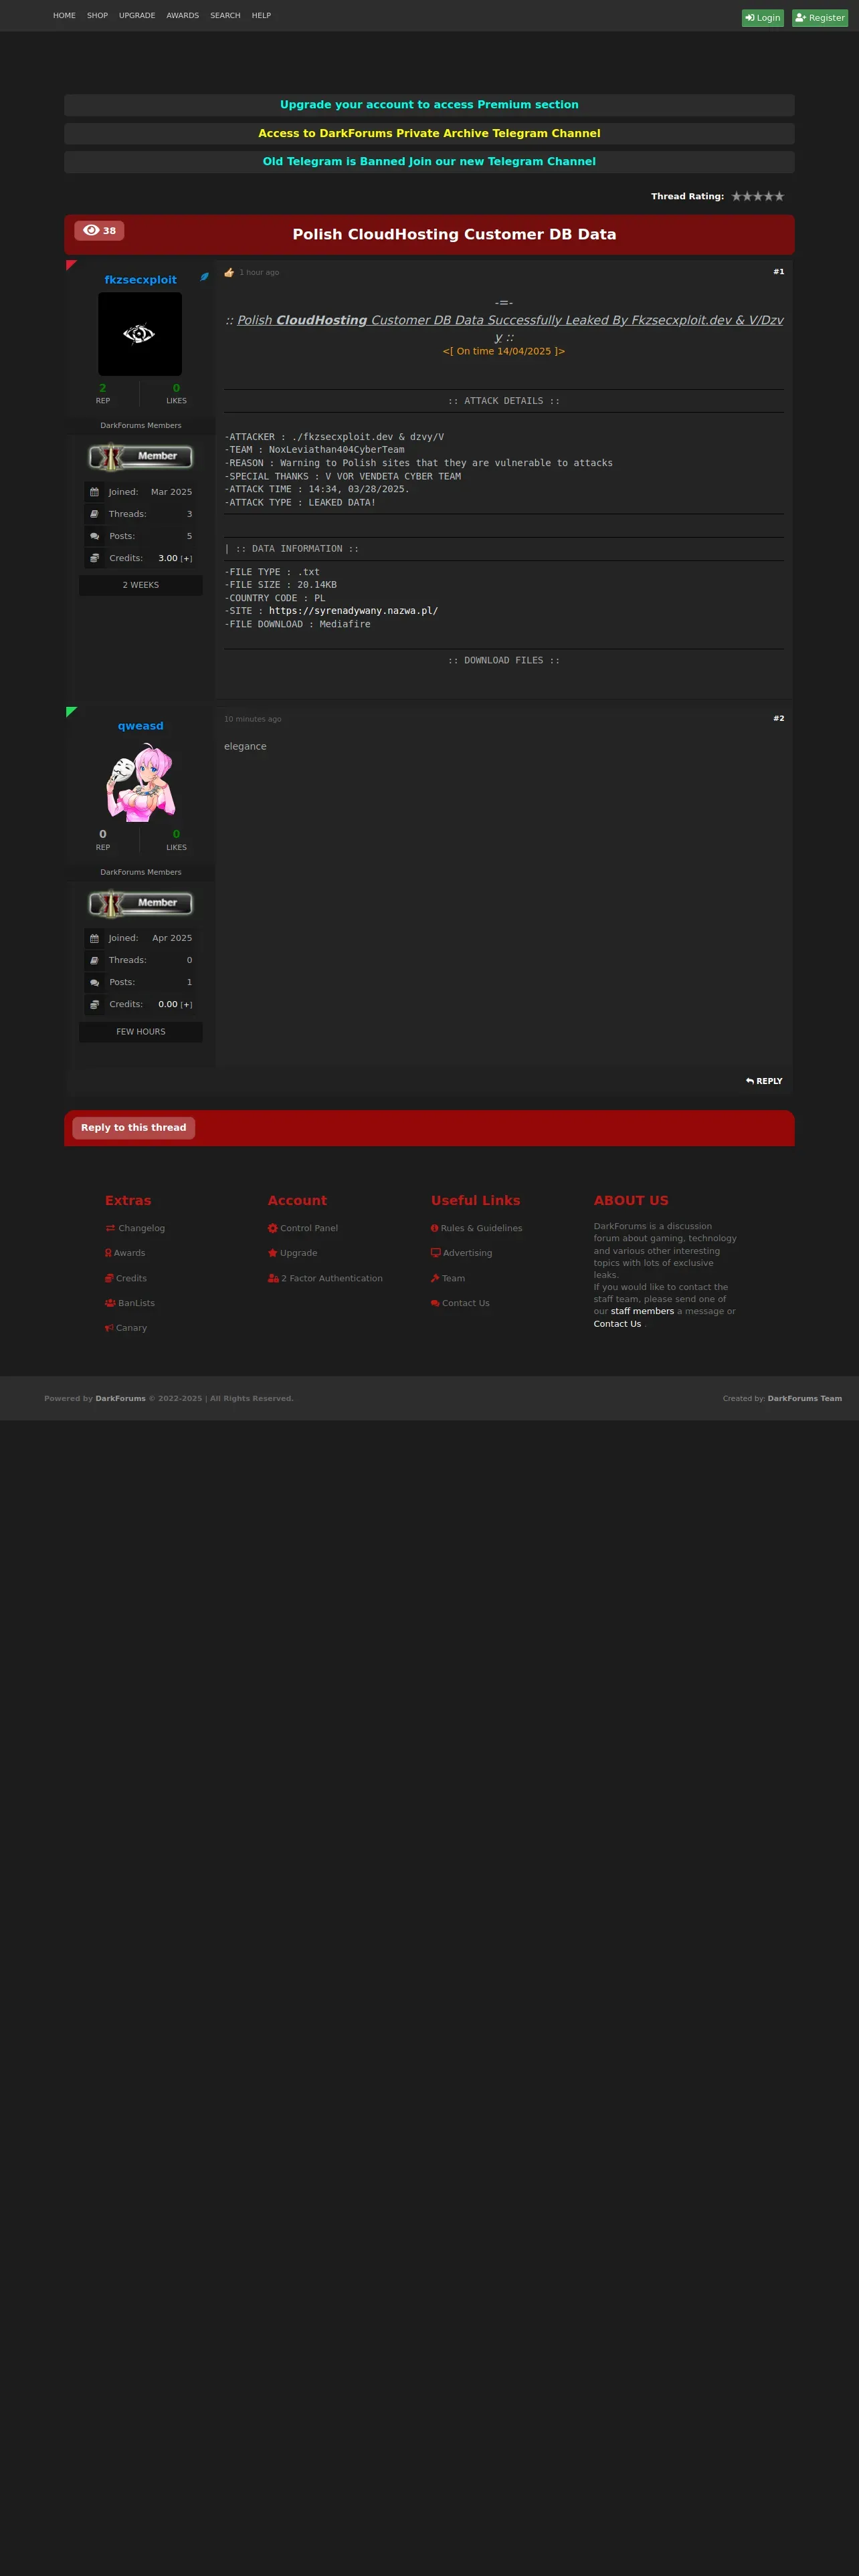Open the SHOP menu item
Viewport: 859px width, 2576px height.
coord(97,16)
